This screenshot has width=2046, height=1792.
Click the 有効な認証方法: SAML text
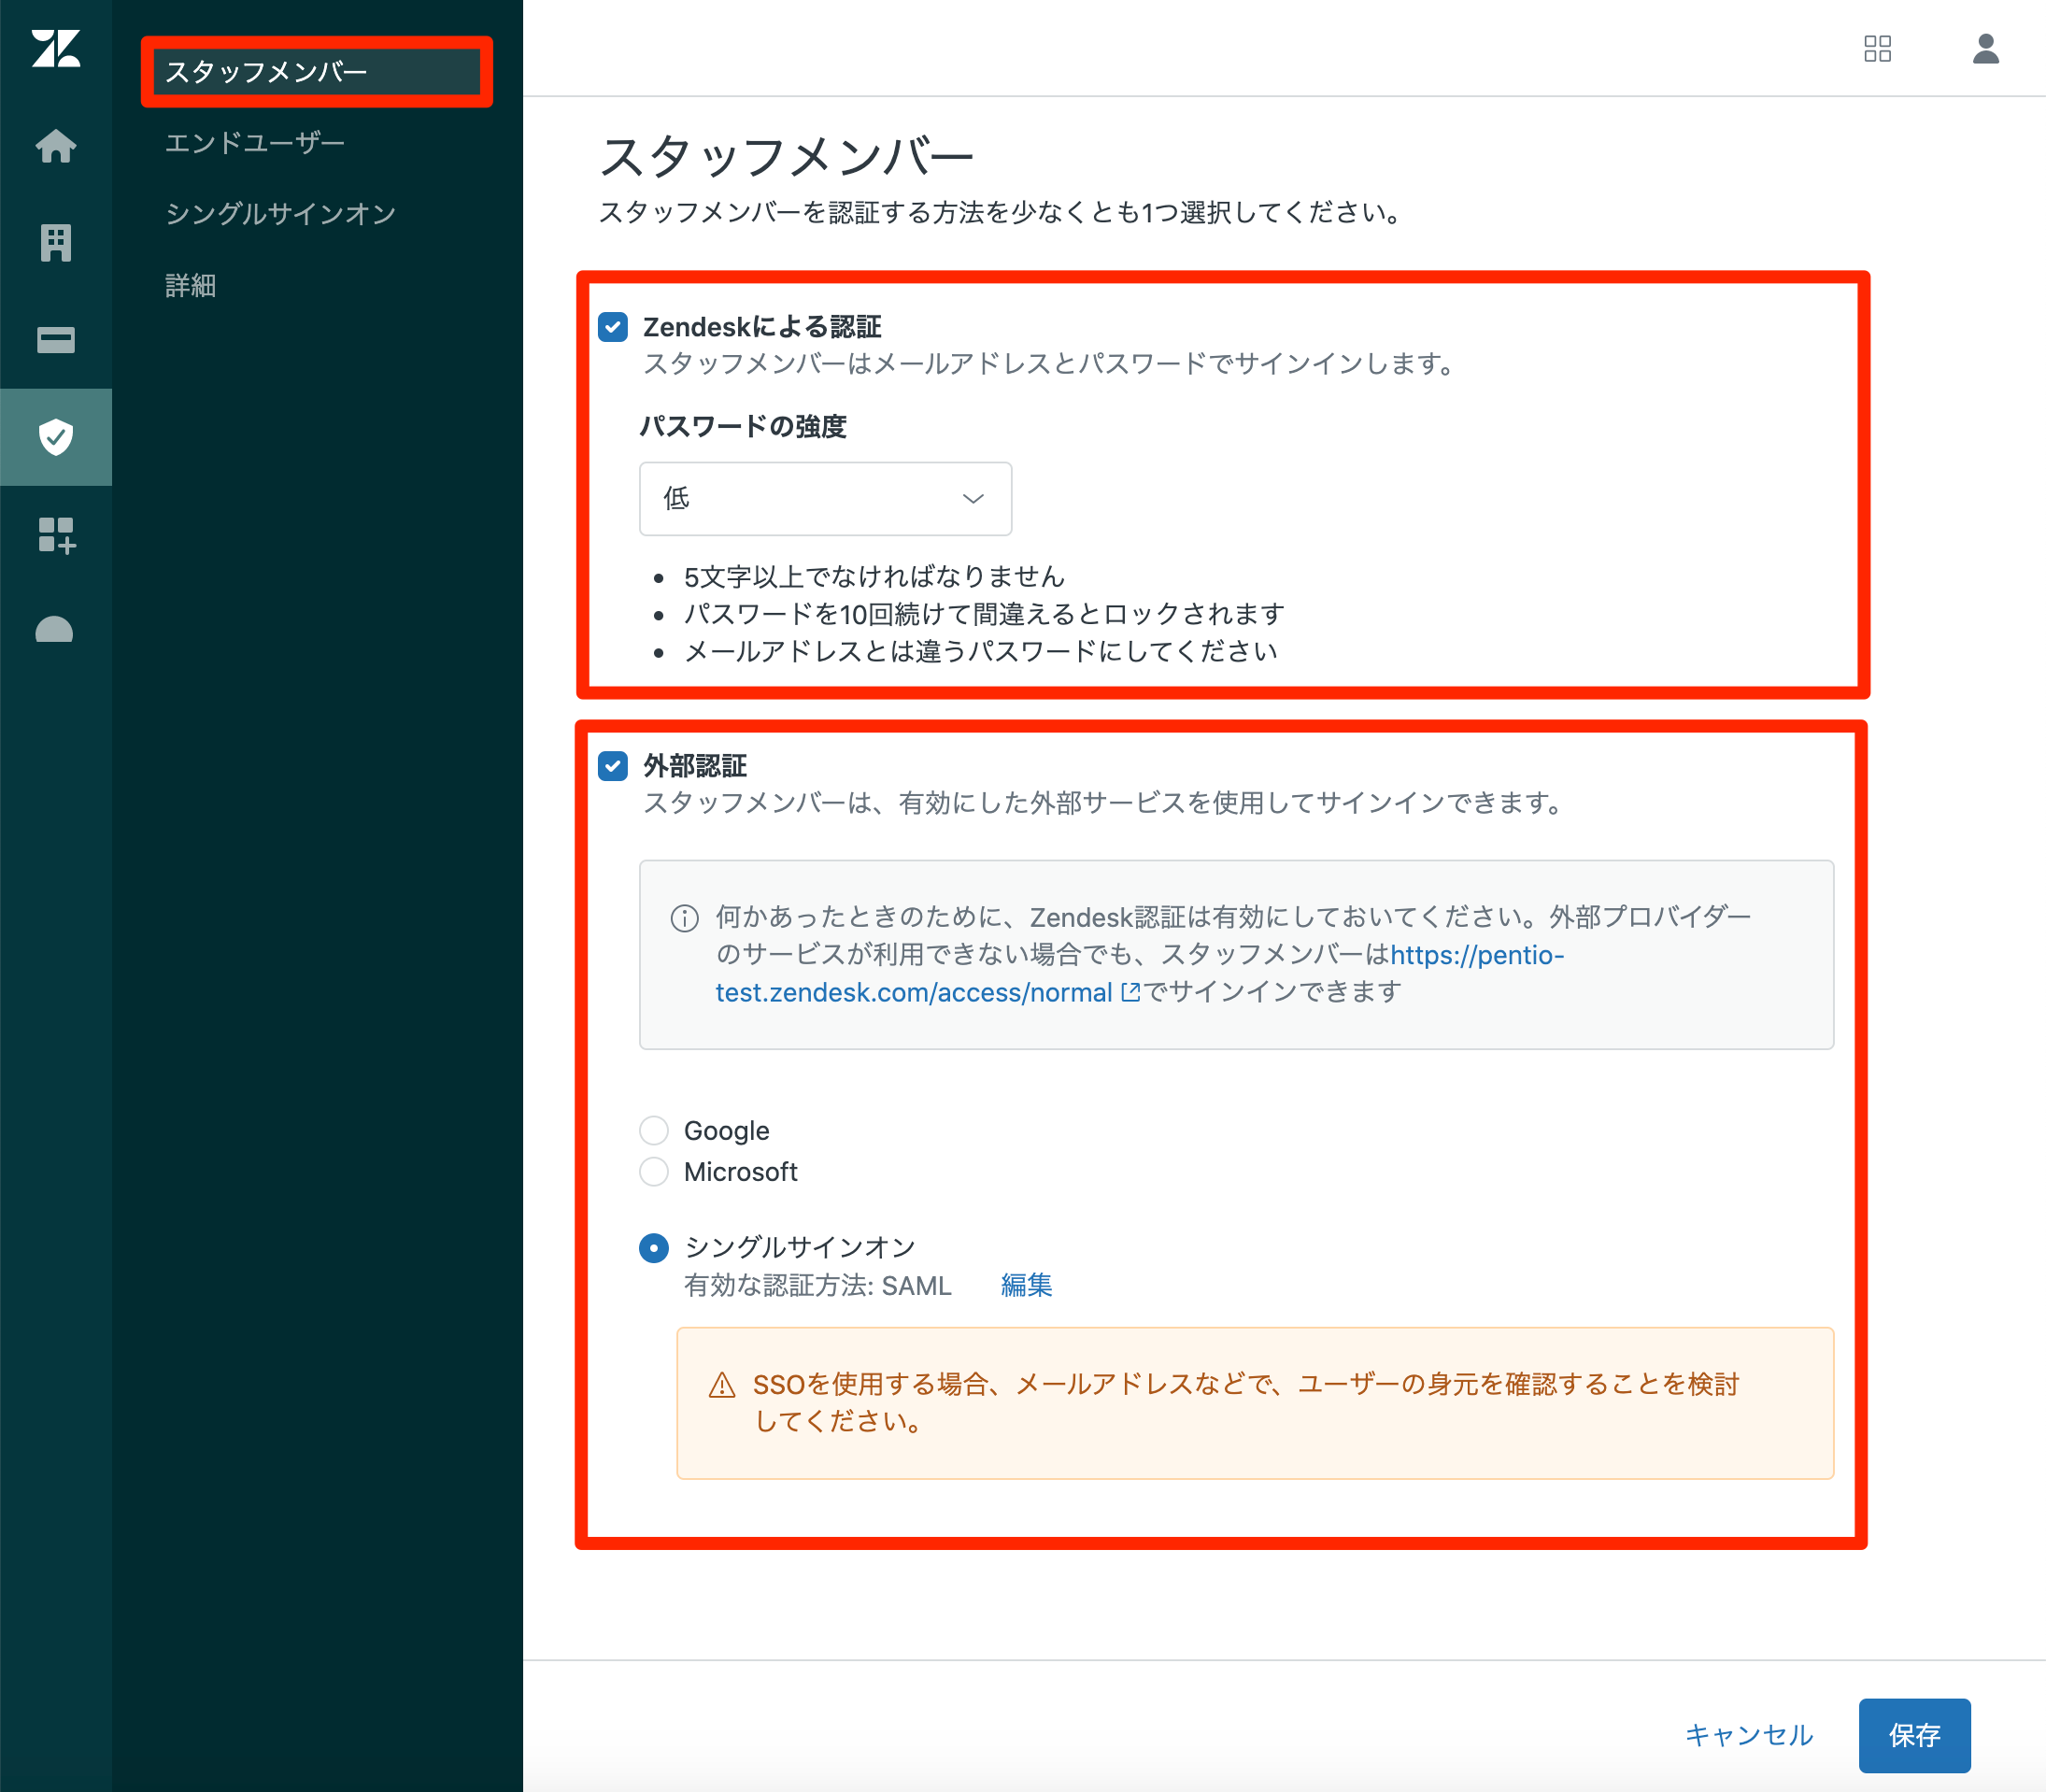tap(818, 1286)
